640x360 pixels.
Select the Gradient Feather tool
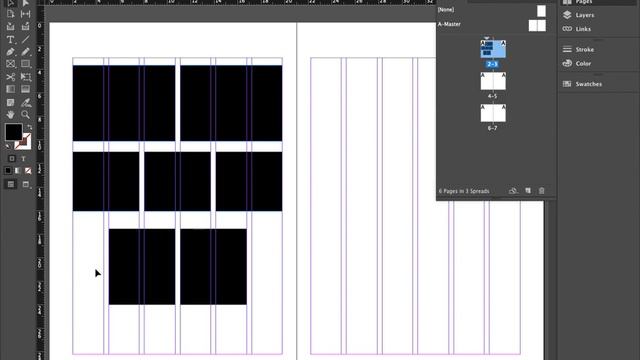coord(25,89)
